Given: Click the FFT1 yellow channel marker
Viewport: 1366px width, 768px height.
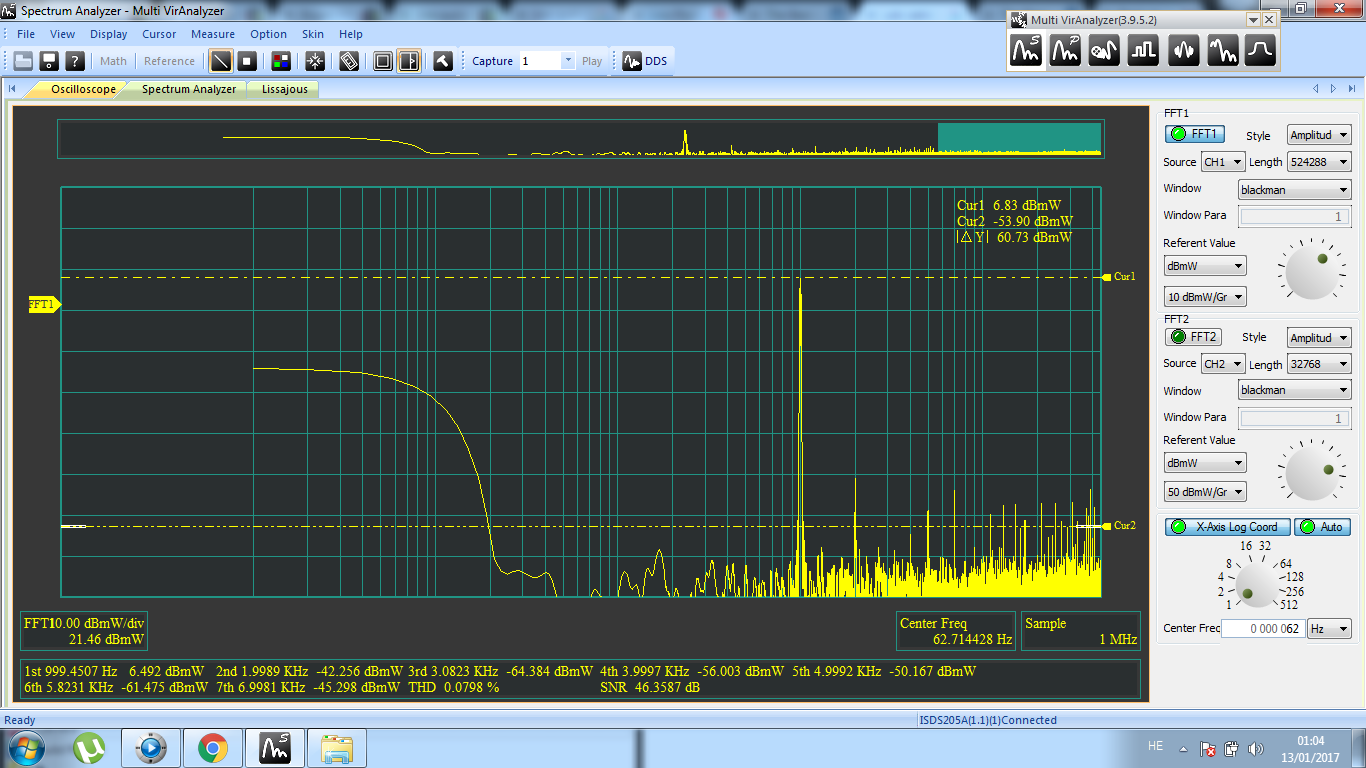Looking at the screenshot, I should (45, 304).
